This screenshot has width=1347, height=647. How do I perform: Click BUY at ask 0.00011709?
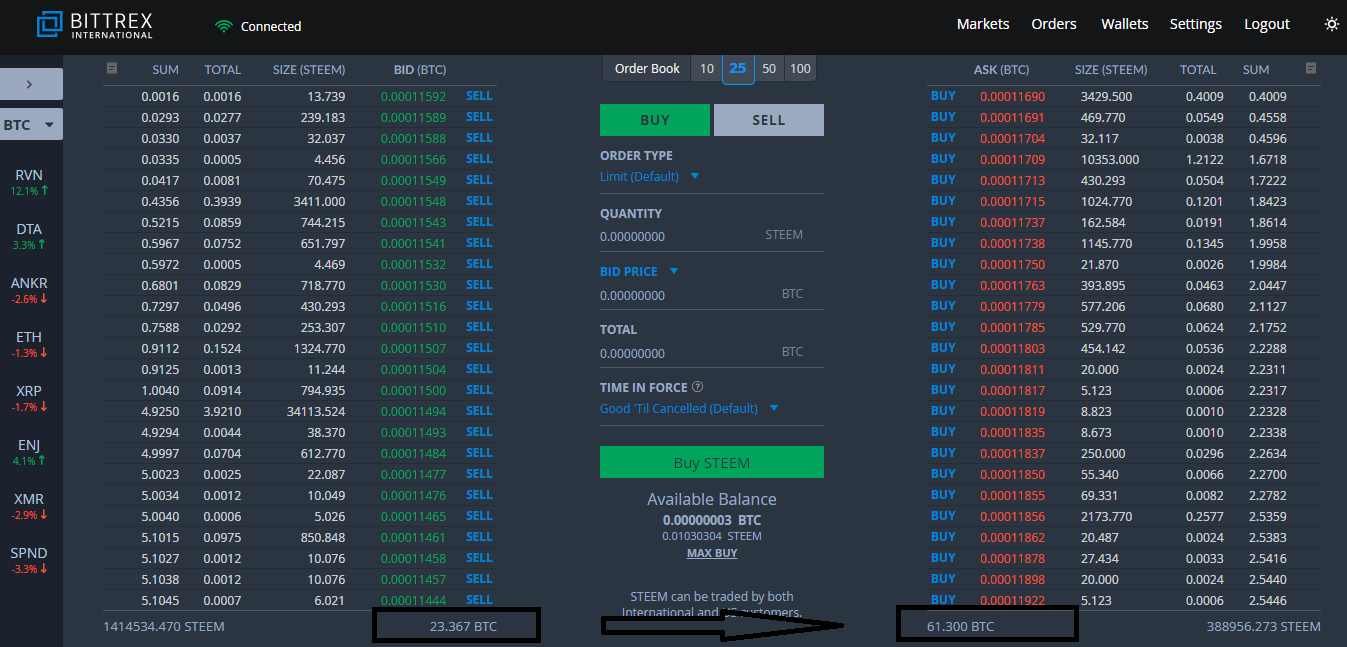[943, 159]
